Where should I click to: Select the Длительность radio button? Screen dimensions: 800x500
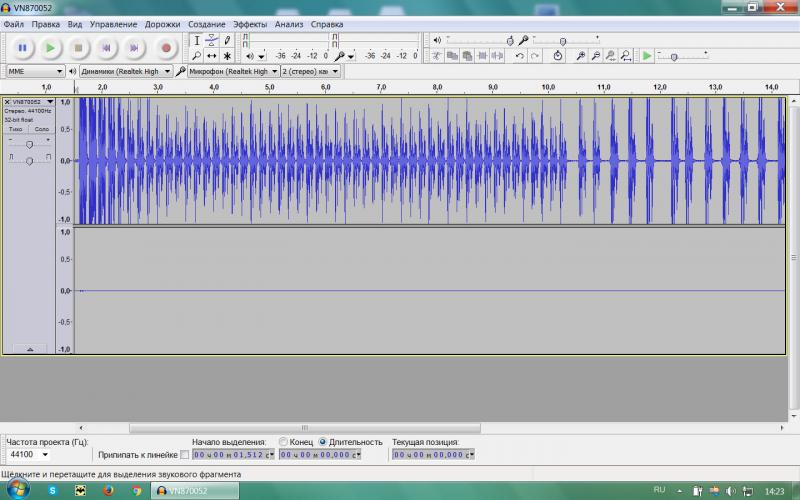(322, 442)
